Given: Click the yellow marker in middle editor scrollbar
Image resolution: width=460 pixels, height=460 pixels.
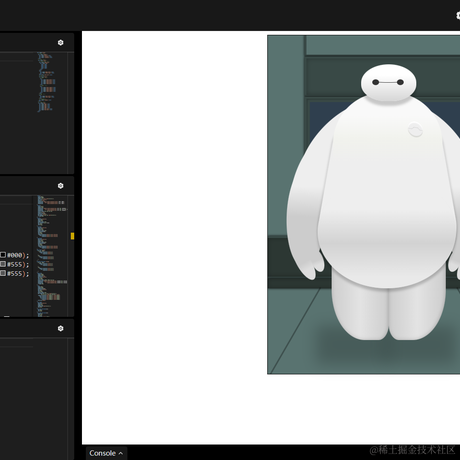Looking at the screenshot, I should point(72,236).
